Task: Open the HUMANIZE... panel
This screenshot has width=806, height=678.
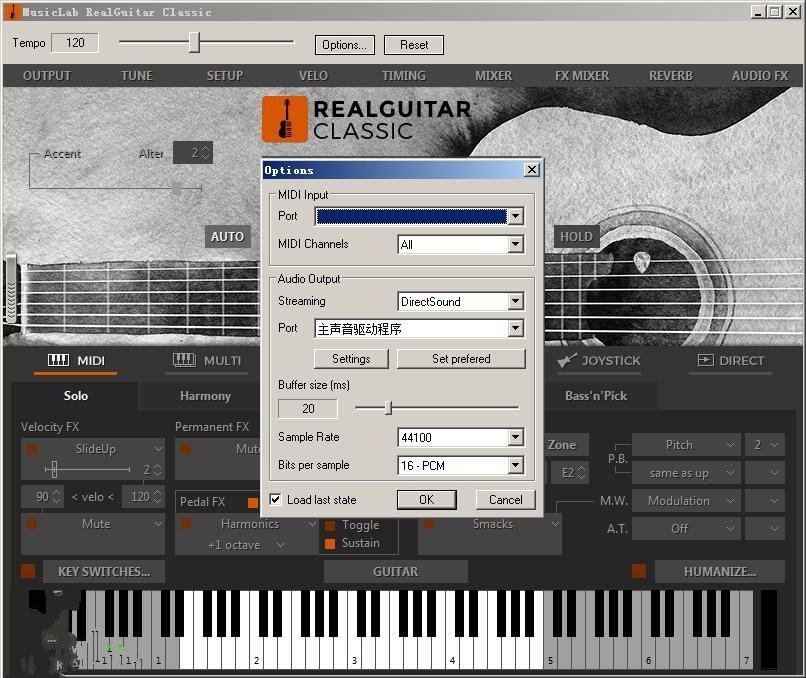Action: 720,572
